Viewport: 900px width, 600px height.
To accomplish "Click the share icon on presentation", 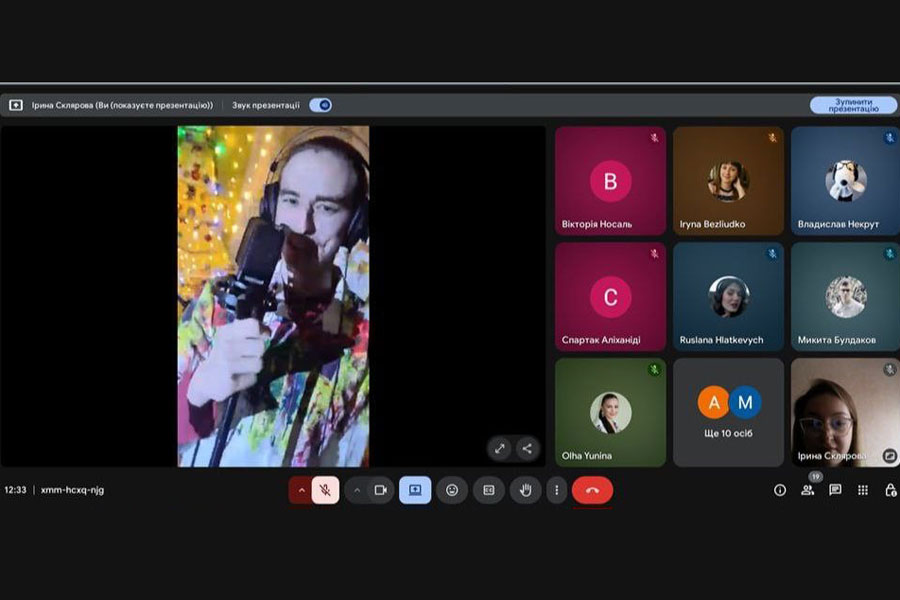I will [x=527, y=448].
